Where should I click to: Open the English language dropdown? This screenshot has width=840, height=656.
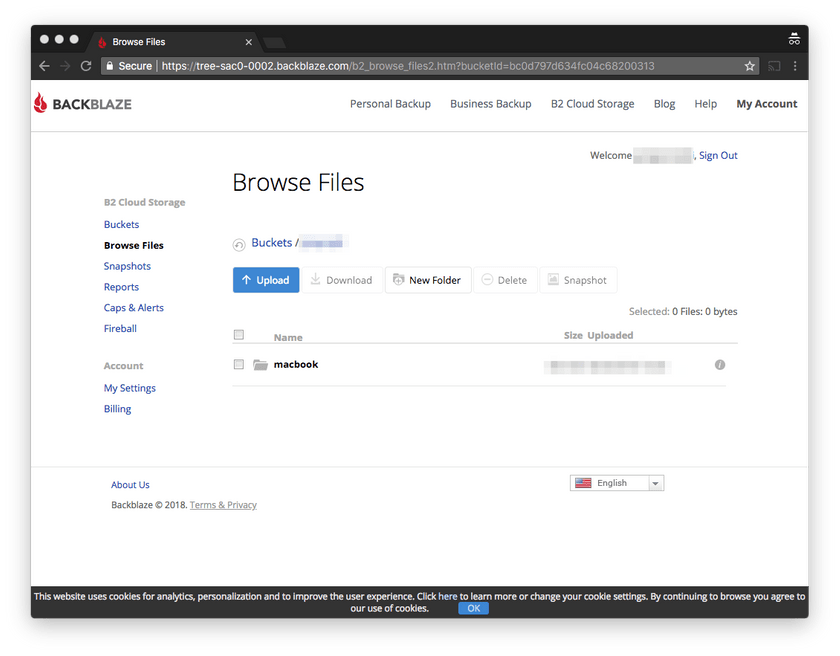click(x=617, y=483)
